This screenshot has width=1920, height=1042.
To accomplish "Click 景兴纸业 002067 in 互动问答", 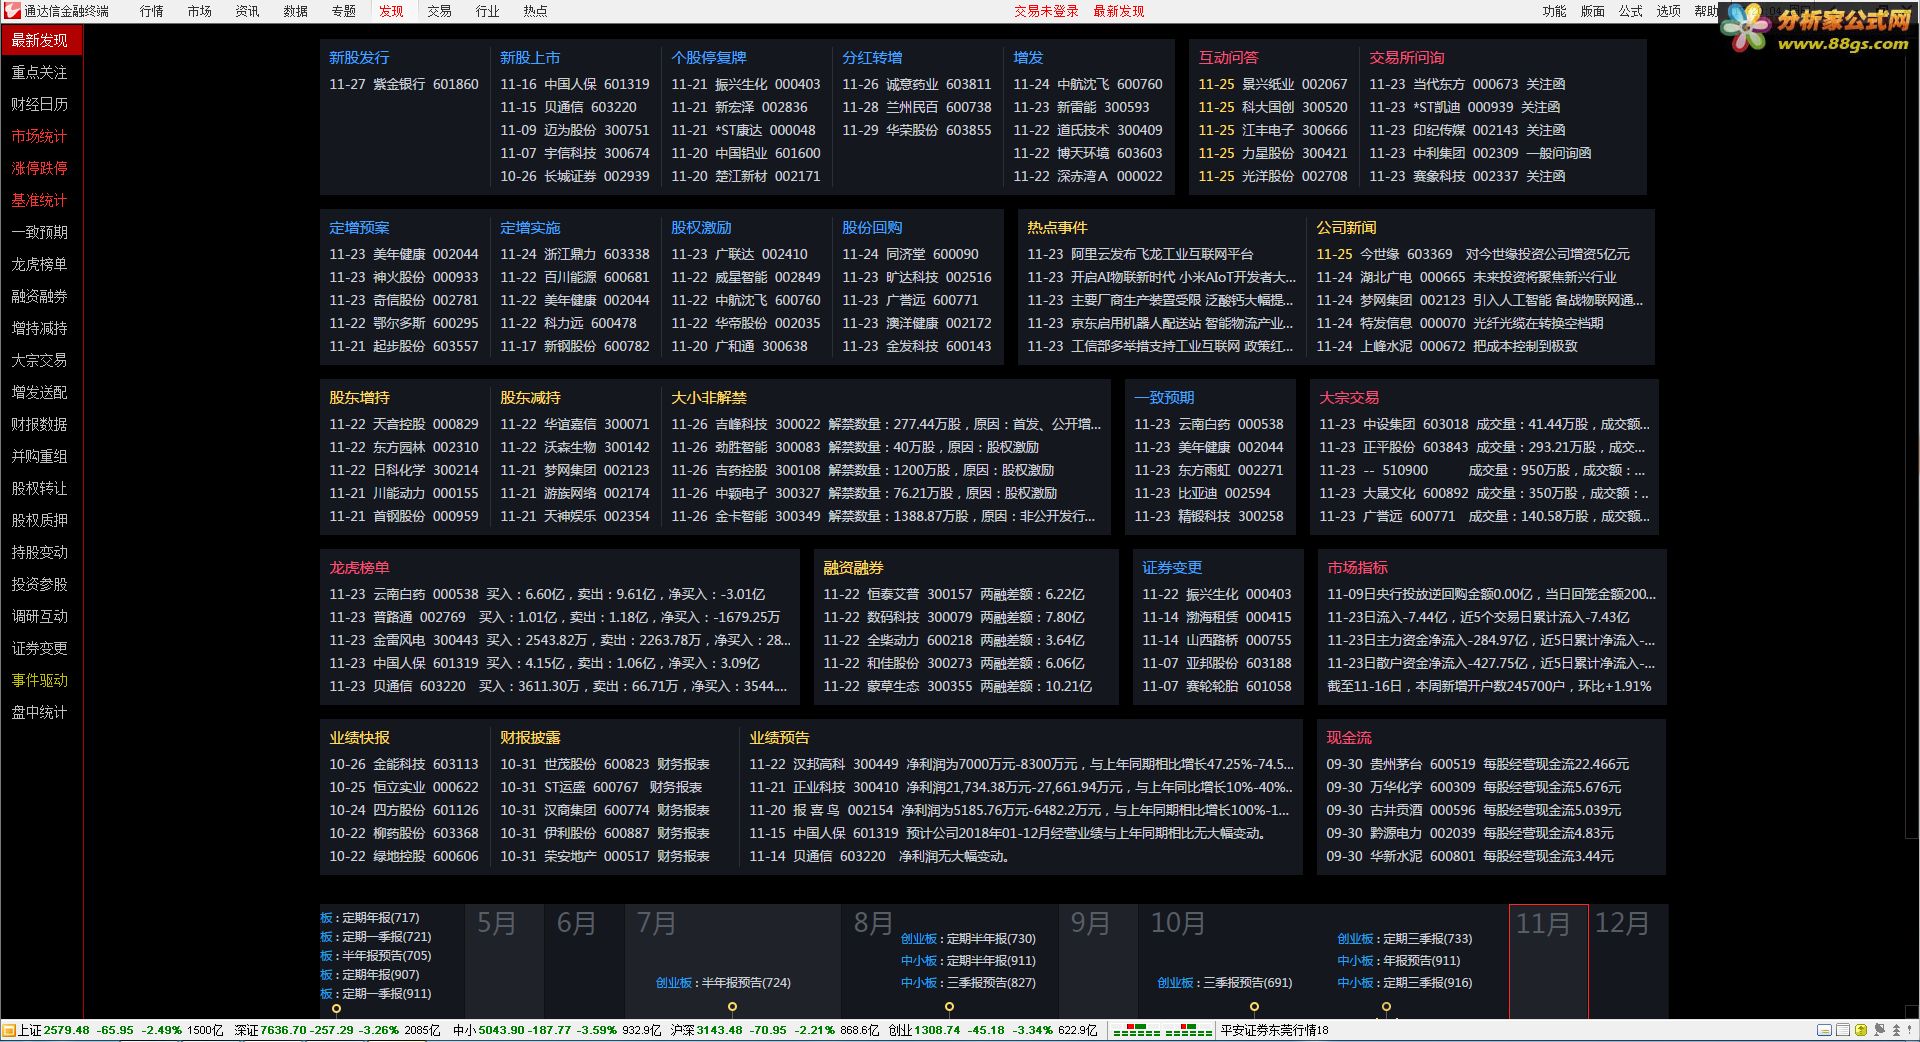I will click(x=1273, y=85).
